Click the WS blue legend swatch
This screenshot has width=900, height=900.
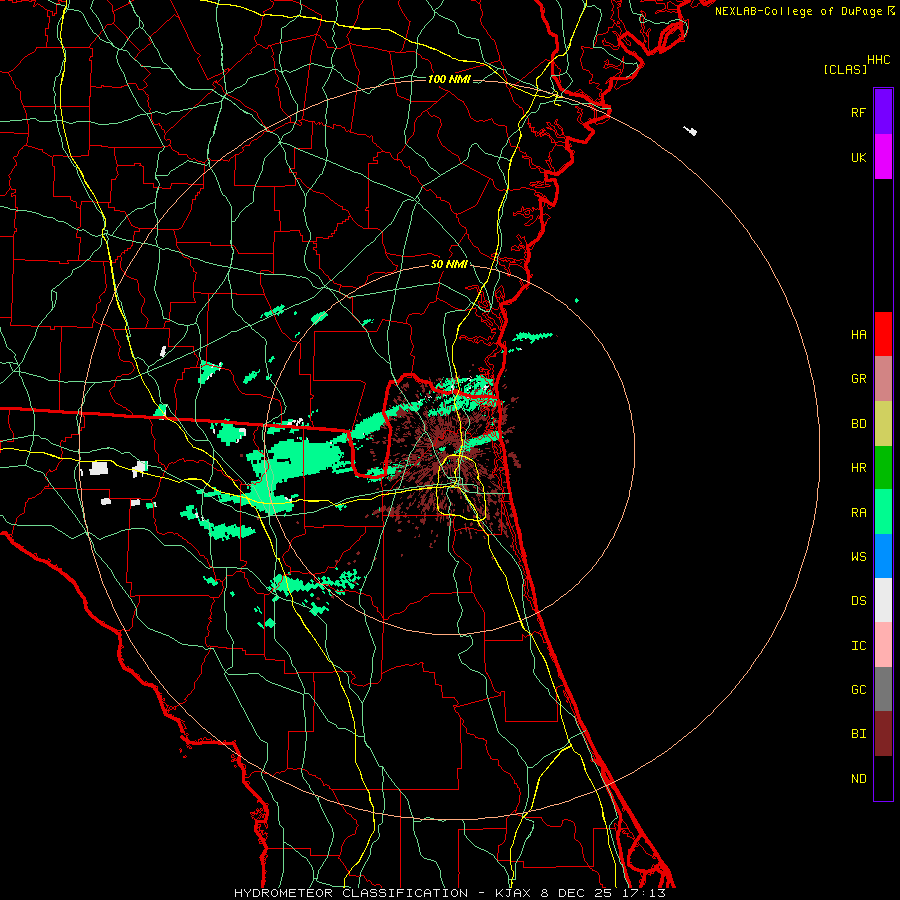(883, 556)
